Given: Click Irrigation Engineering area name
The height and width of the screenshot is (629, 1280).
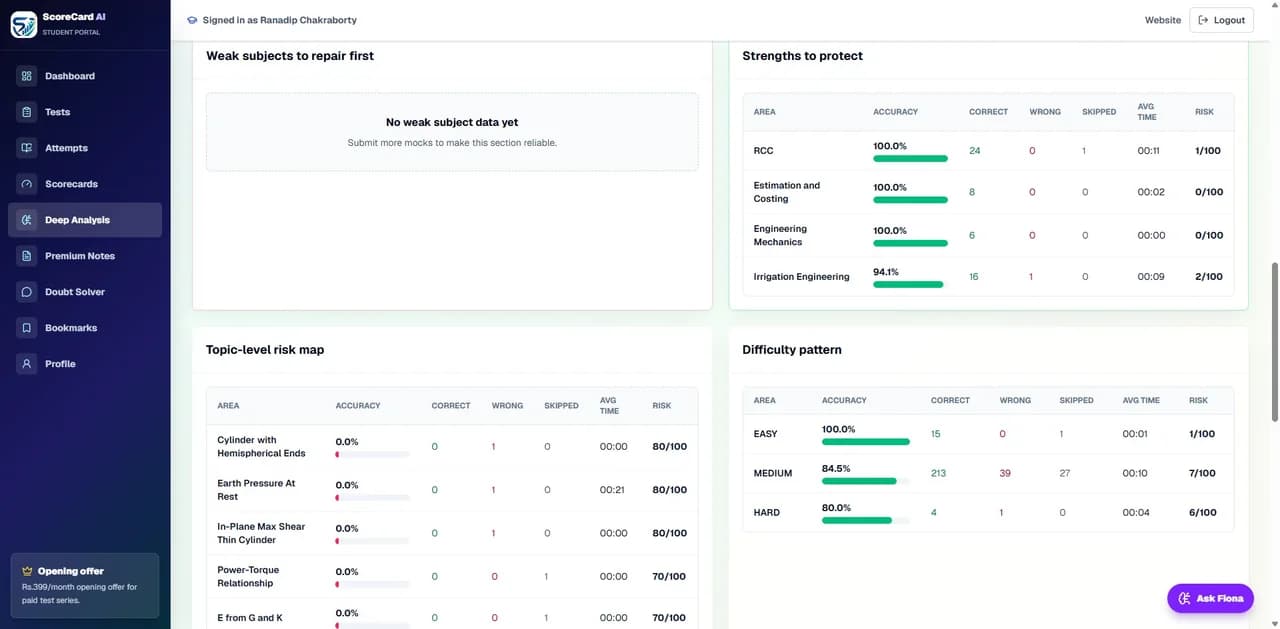Looking at the screenshot, I should tap(801, 277).
